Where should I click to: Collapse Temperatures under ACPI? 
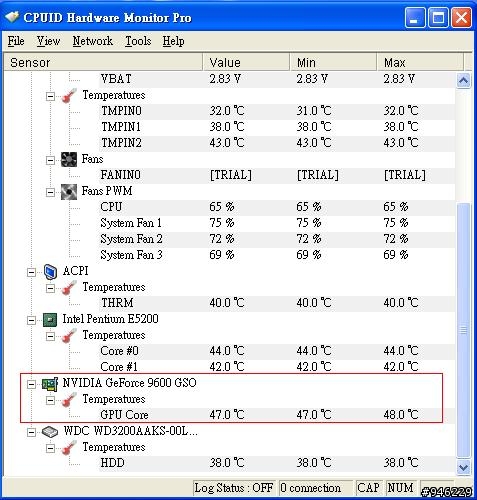click(50, 288)
